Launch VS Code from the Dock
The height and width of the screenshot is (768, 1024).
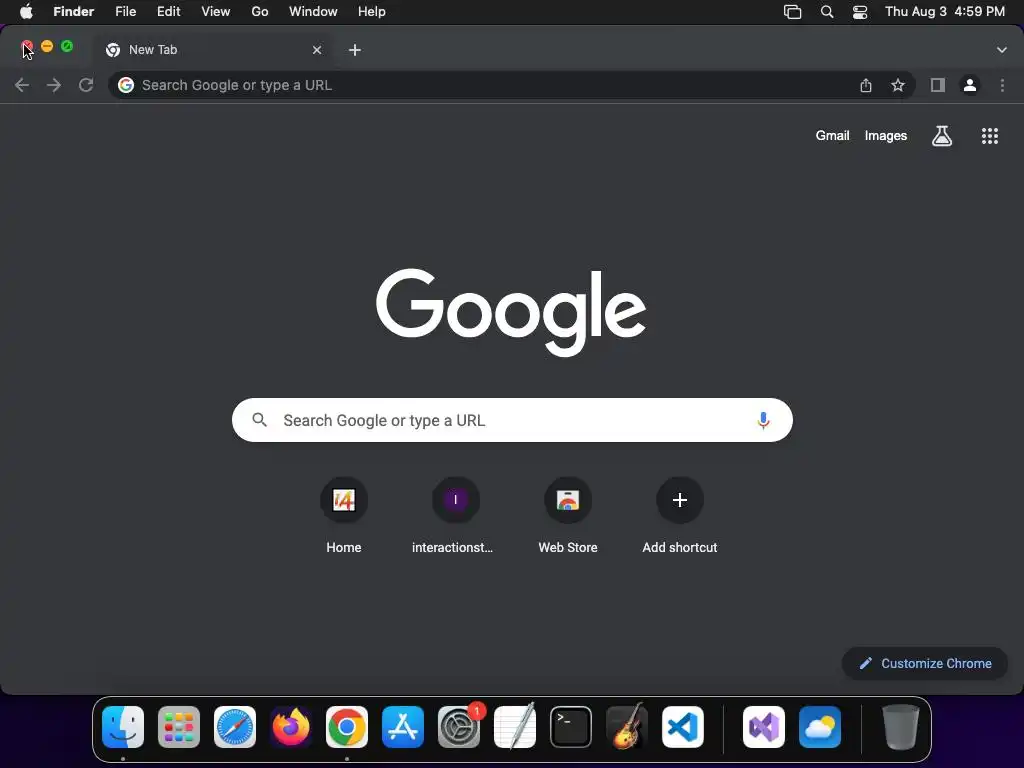click(683, 727)
